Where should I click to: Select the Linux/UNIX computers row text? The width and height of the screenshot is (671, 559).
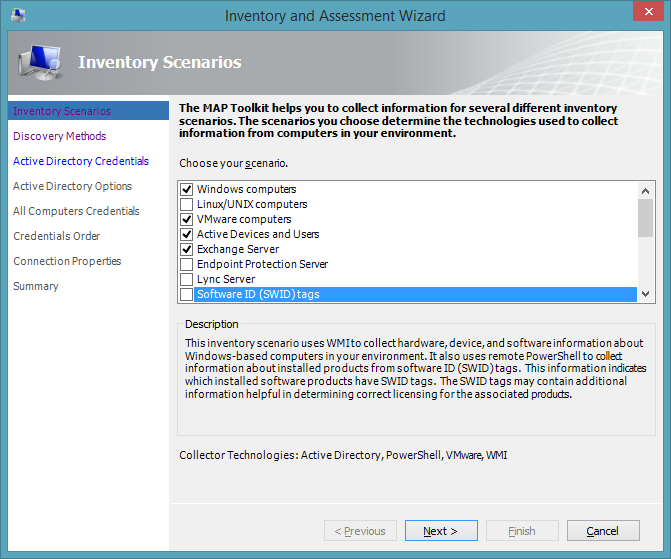click(x=252, y=204)
